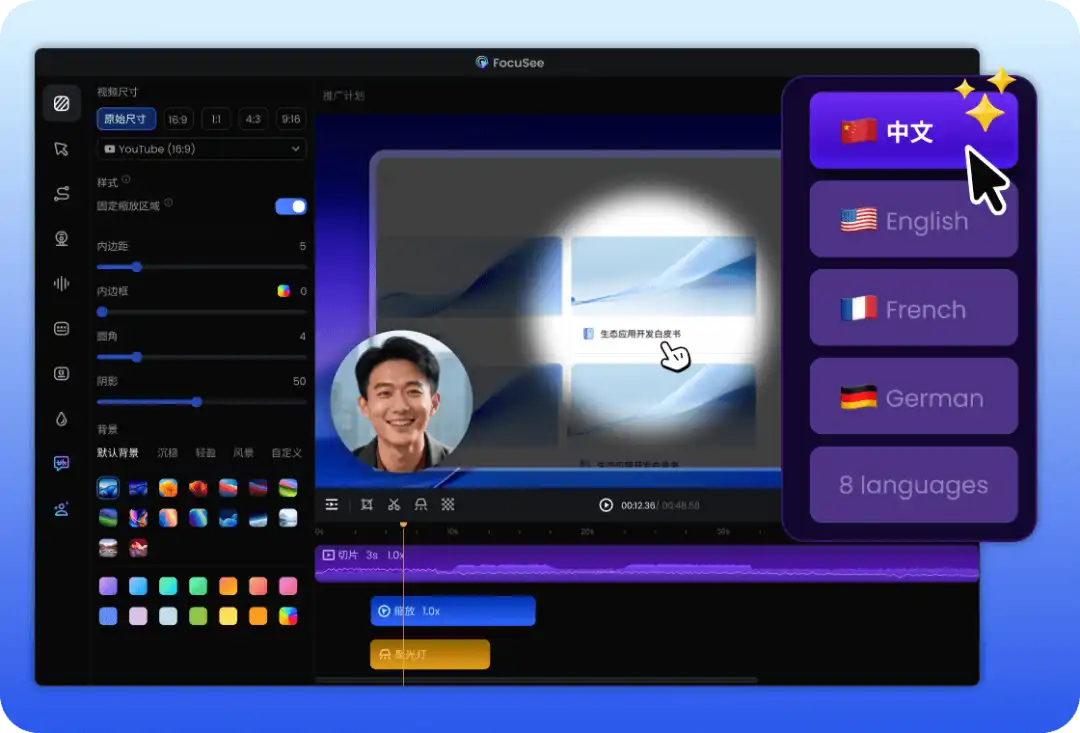Open the audio waveform sidebar panel

(x=62, y=283)
